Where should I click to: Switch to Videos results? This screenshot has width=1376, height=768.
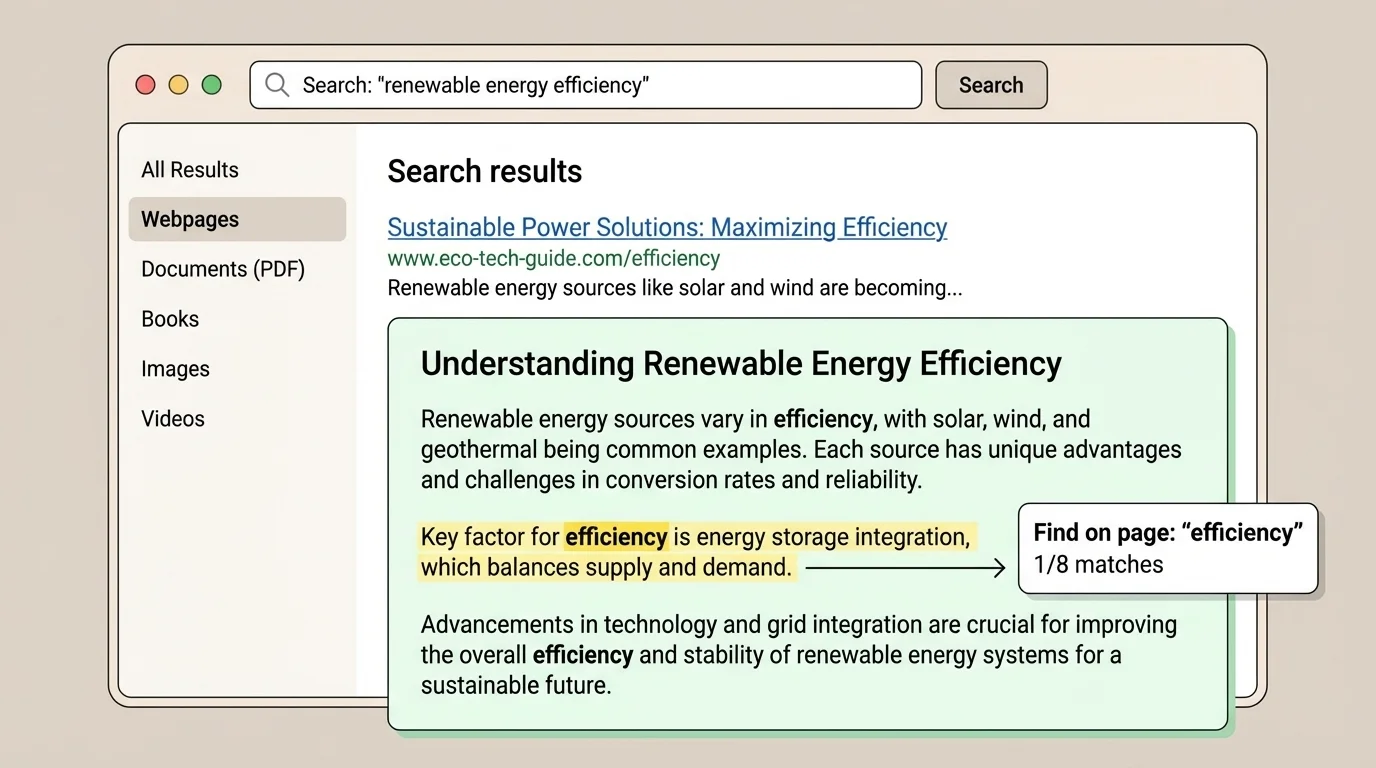173,419
